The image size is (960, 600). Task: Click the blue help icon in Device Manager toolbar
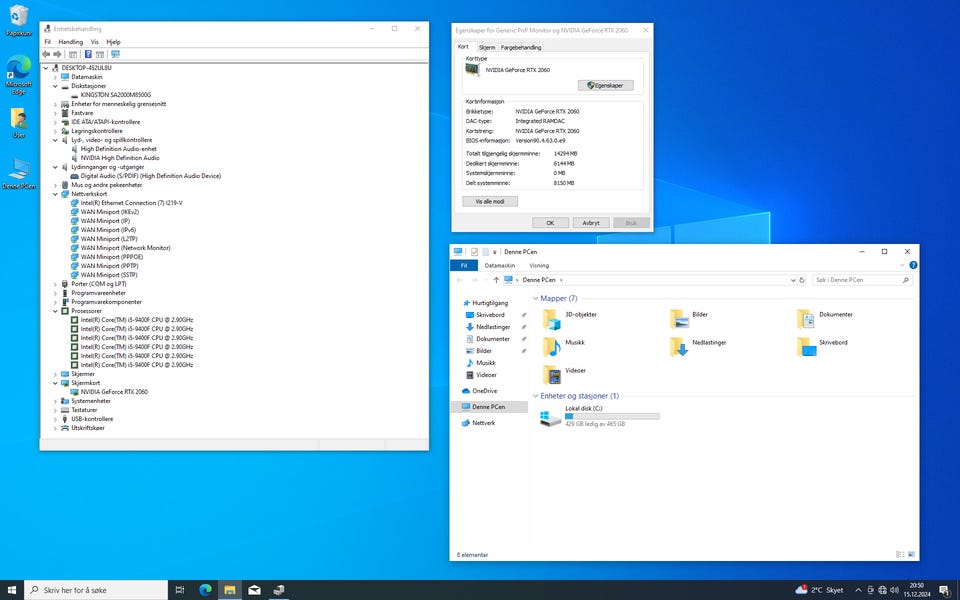pos(88,54)
